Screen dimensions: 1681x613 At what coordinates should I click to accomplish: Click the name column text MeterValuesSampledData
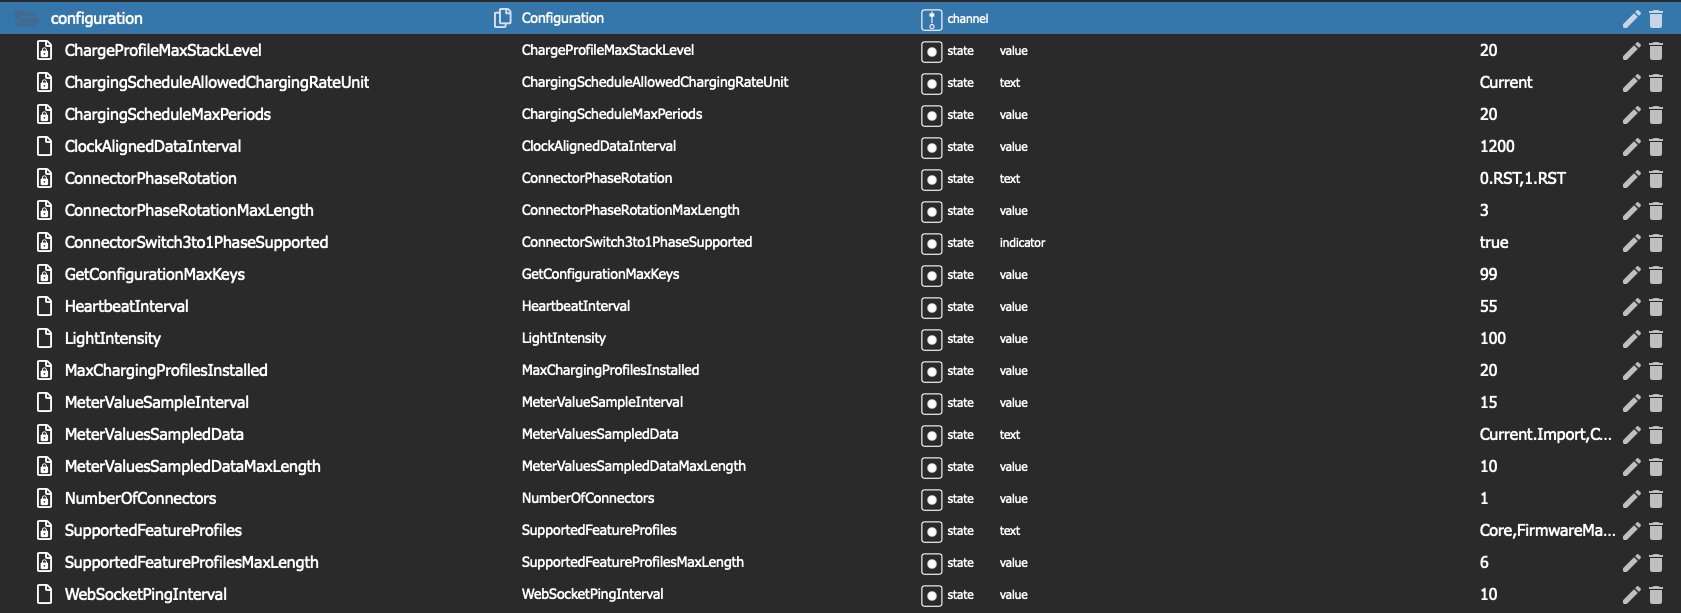click(600, 434)
